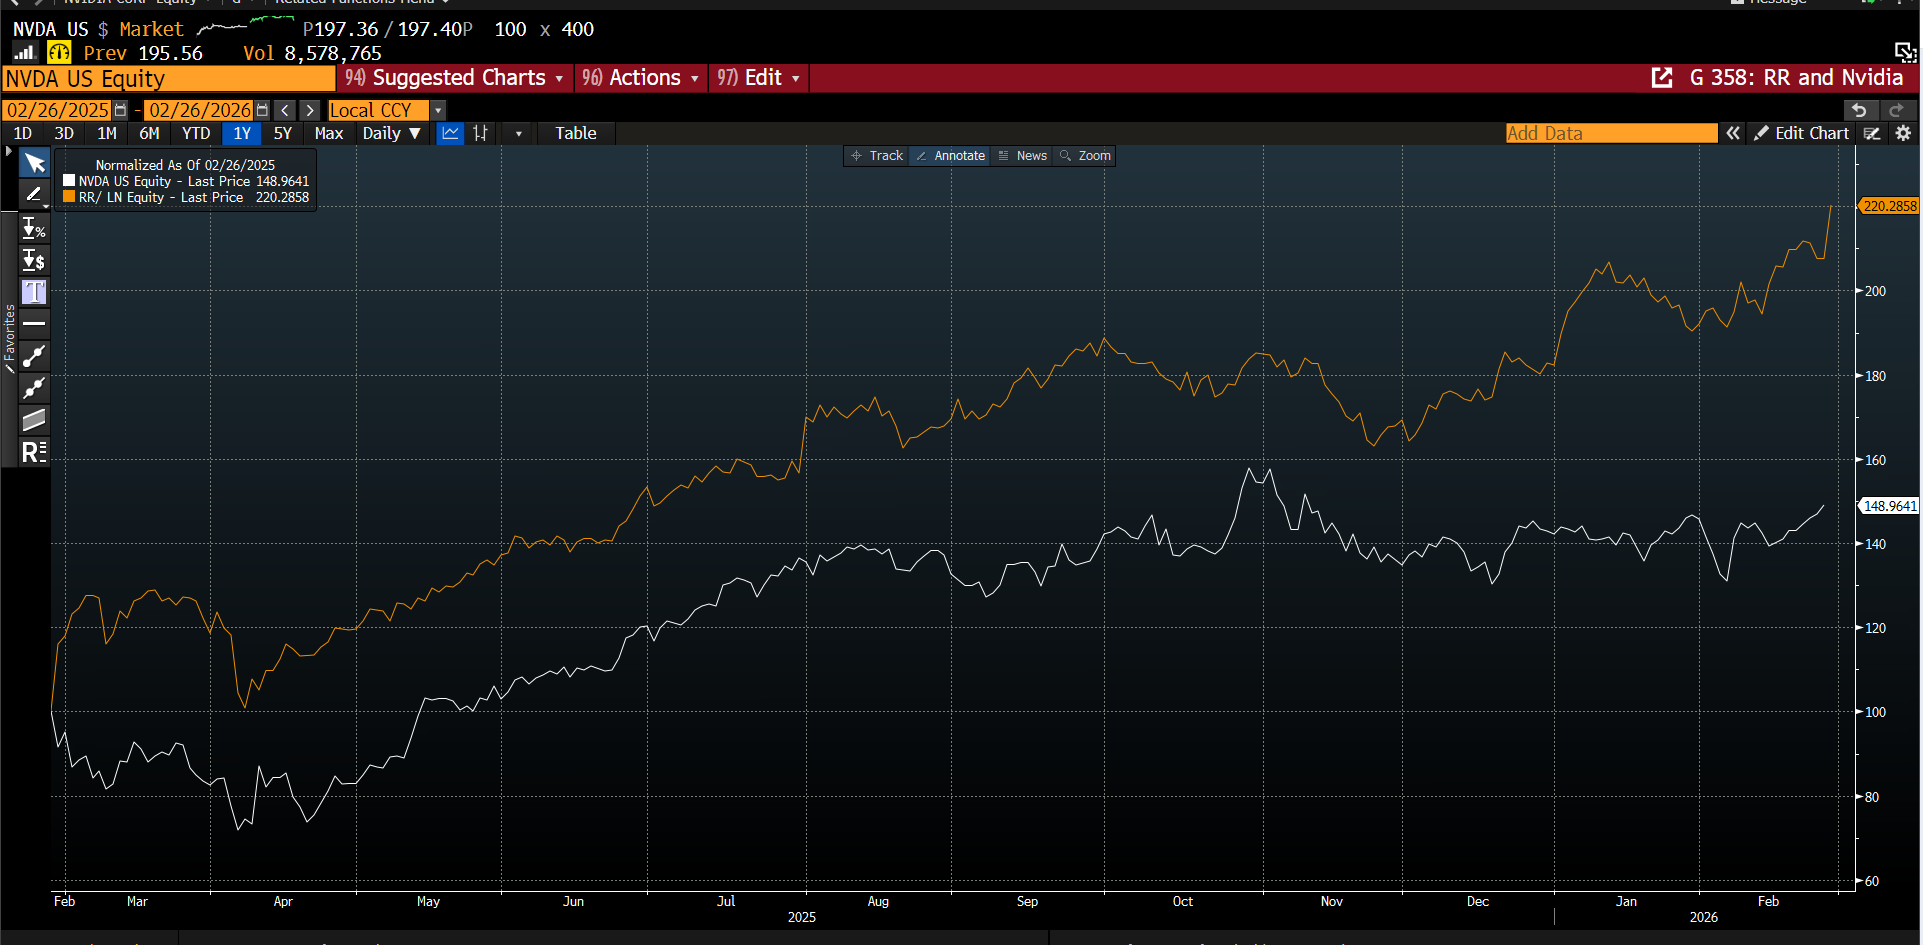Click the Edit Chart button
1923x945 pixels.
tap(1801, 133)
